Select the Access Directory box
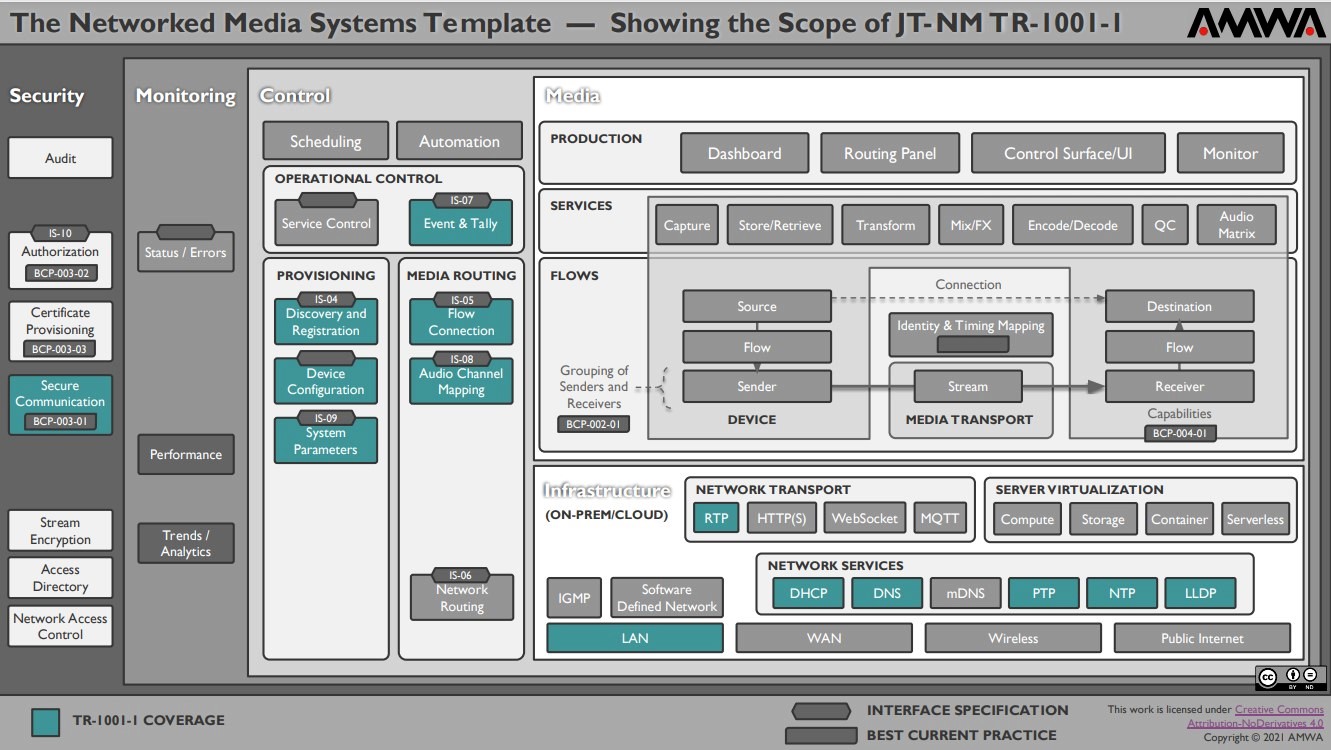1331x750 pixels. 61,578
